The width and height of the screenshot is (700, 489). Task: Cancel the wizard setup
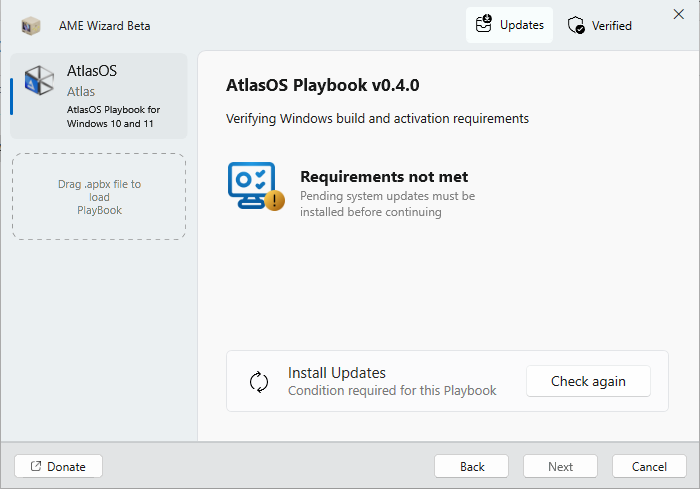tap(649, 467)
